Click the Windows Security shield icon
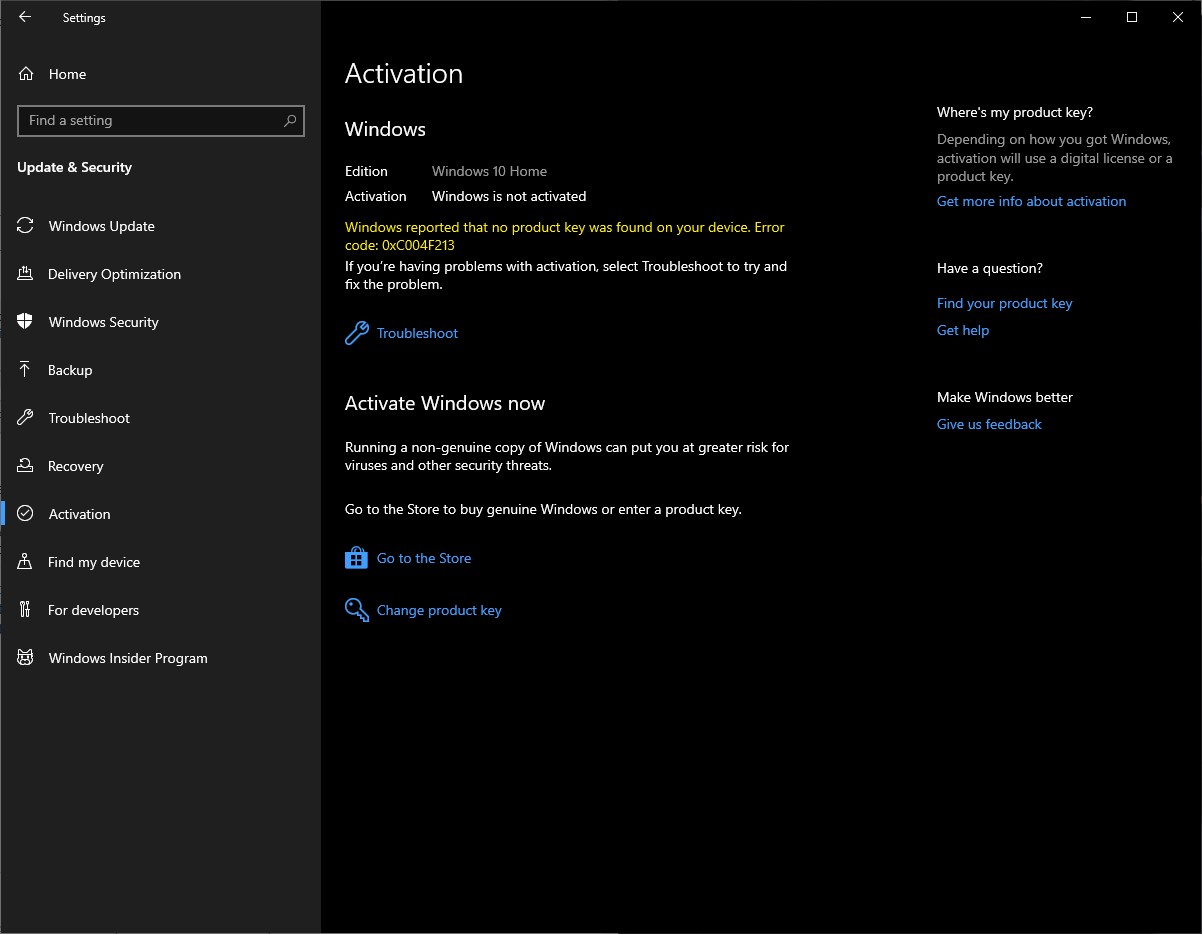This screenshot has height=934, width=1202. point(26,322)
